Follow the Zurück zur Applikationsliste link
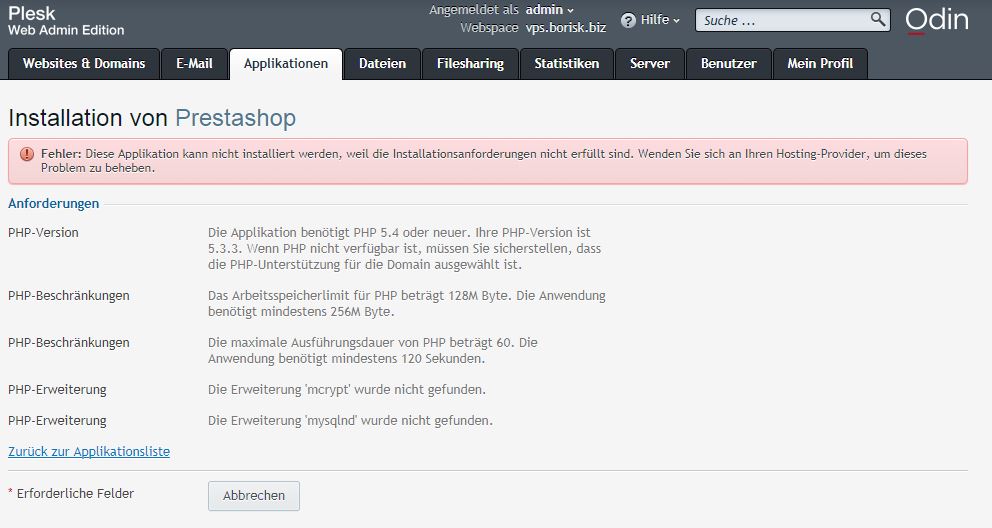The image size is (992, 528). (x=89, y=451)
